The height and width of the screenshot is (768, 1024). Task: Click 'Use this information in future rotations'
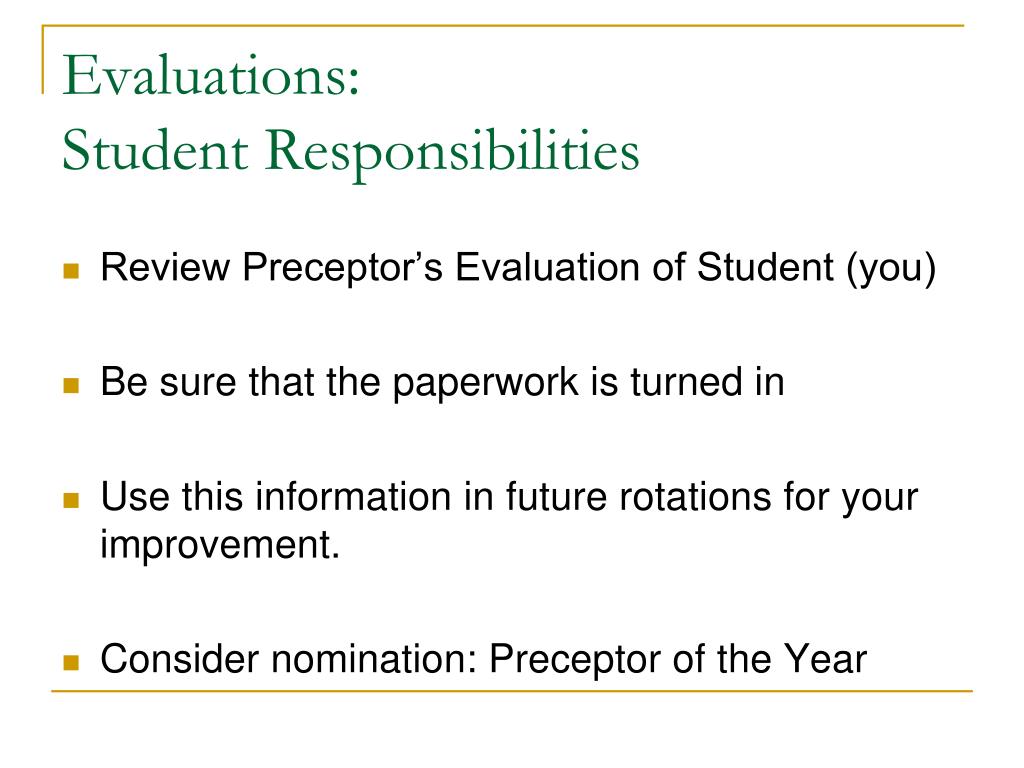(436, 497)
